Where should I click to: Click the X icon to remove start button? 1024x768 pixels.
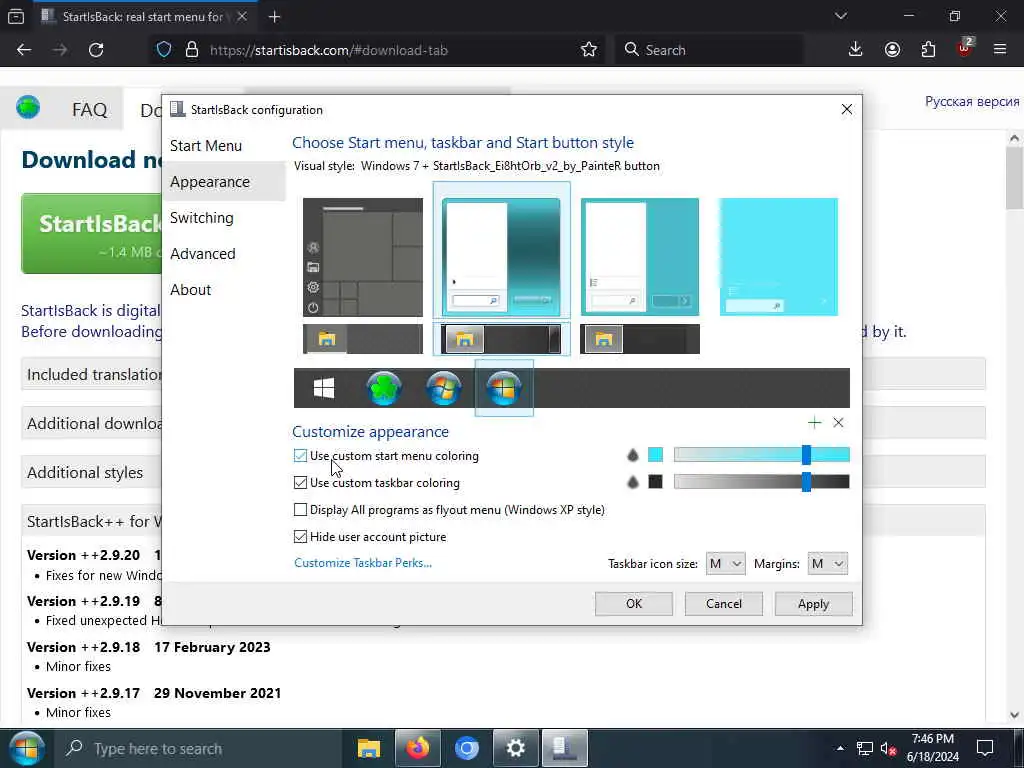pyautogui.click(x=839, y=423)
